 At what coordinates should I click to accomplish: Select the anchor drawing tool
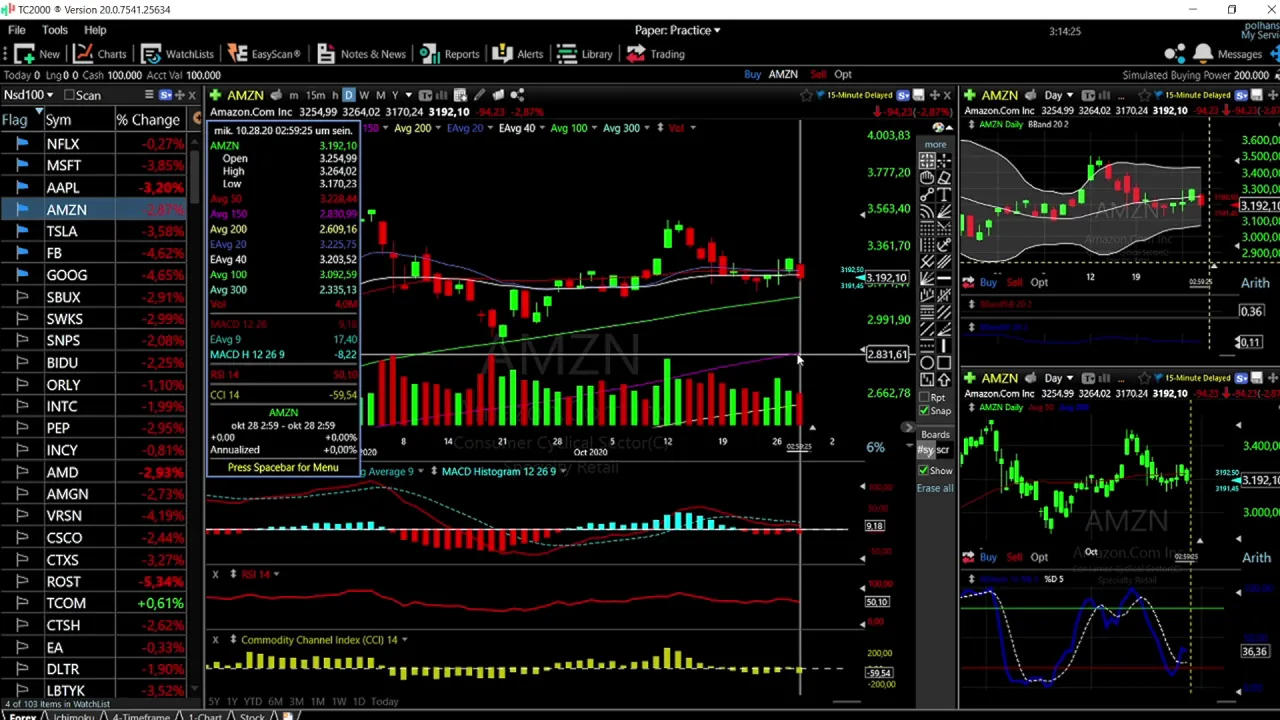[944, 244]
